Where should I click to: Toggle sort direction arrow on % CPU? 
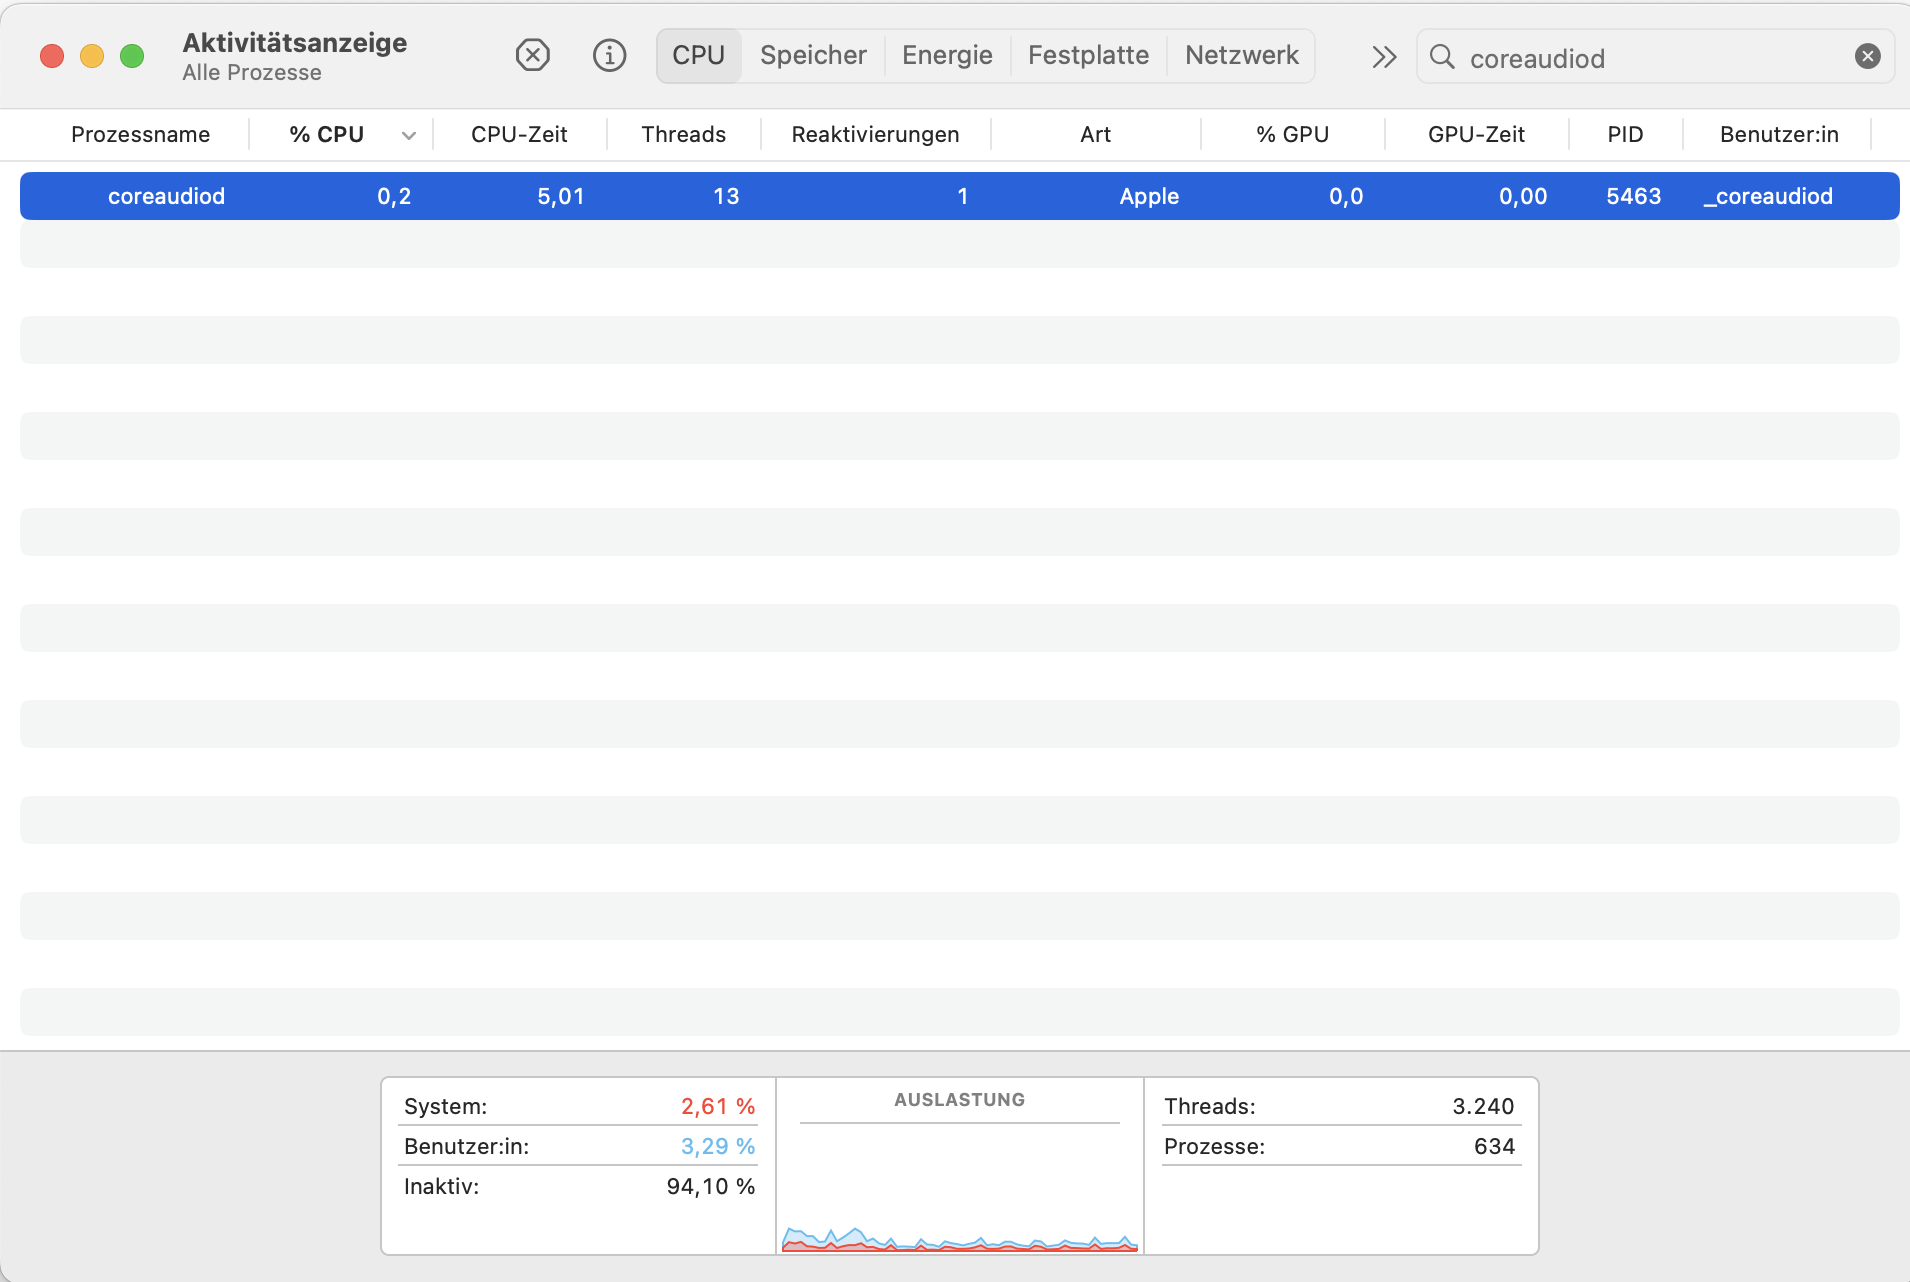click(x=409, y=135)
